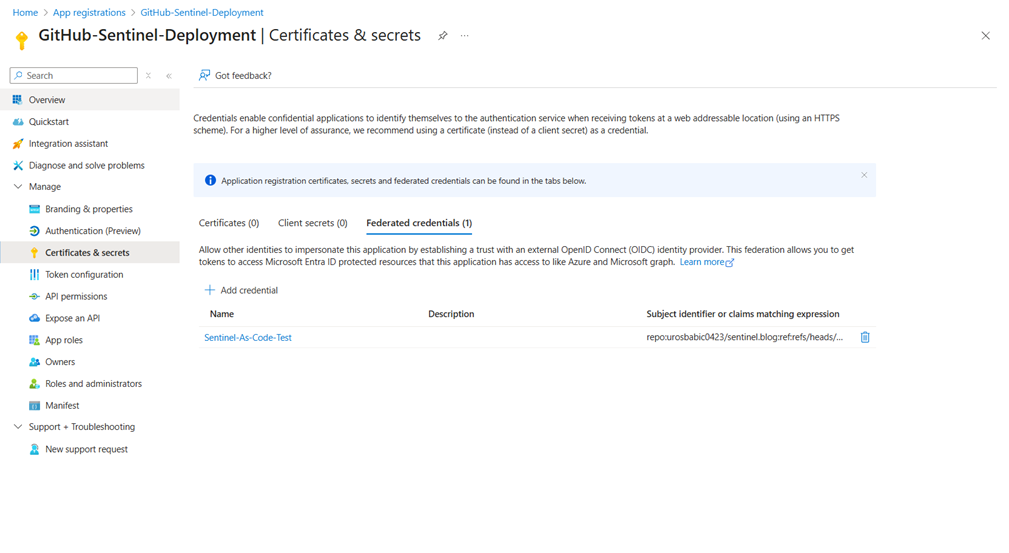This screenshot has width=1009, height=553.
Task: Open Quickstart from the sidebar
Action: [x=48, y=122]
